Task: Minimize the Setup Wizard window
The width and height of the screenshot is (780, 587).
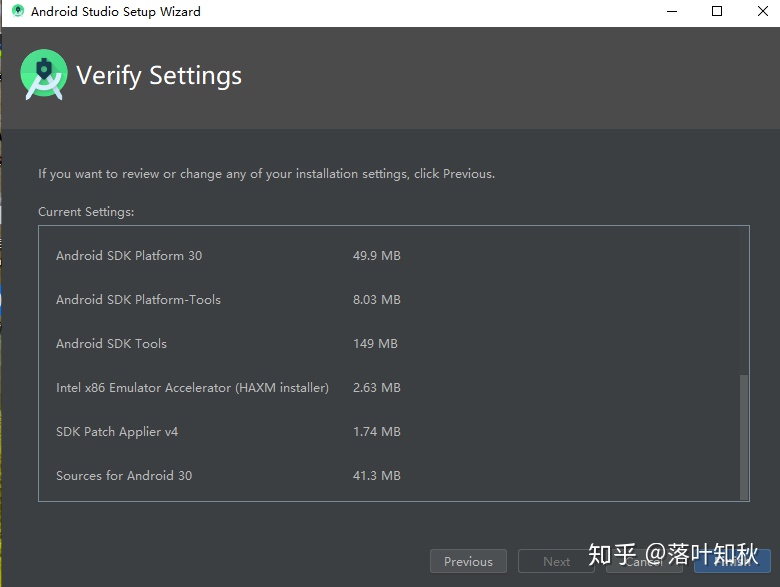Action: (672, 11)
